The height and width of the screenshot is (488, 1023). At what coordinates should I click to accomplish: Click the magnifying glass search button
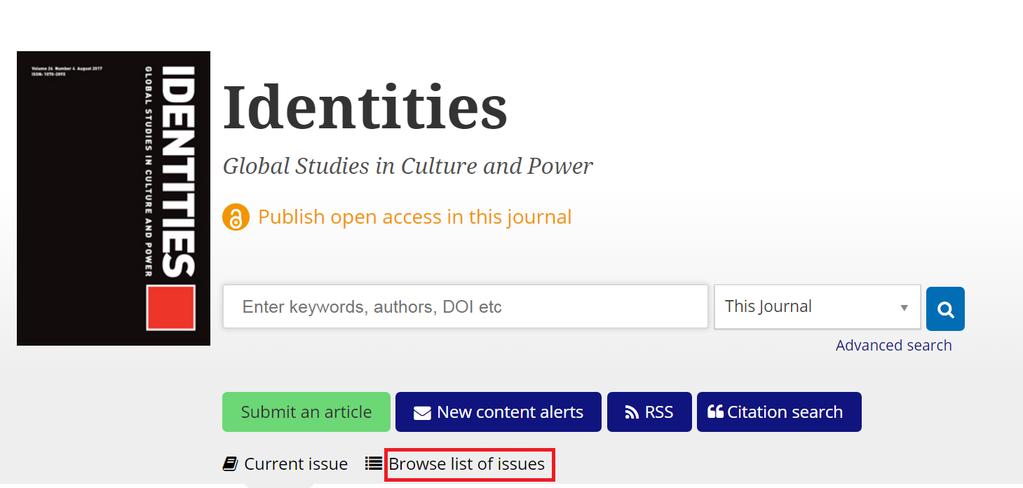[945, 309]
